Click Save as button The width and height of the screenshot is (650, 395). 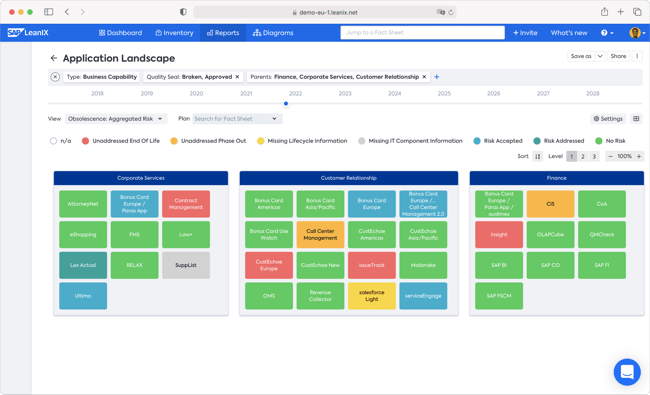(581, 56)
